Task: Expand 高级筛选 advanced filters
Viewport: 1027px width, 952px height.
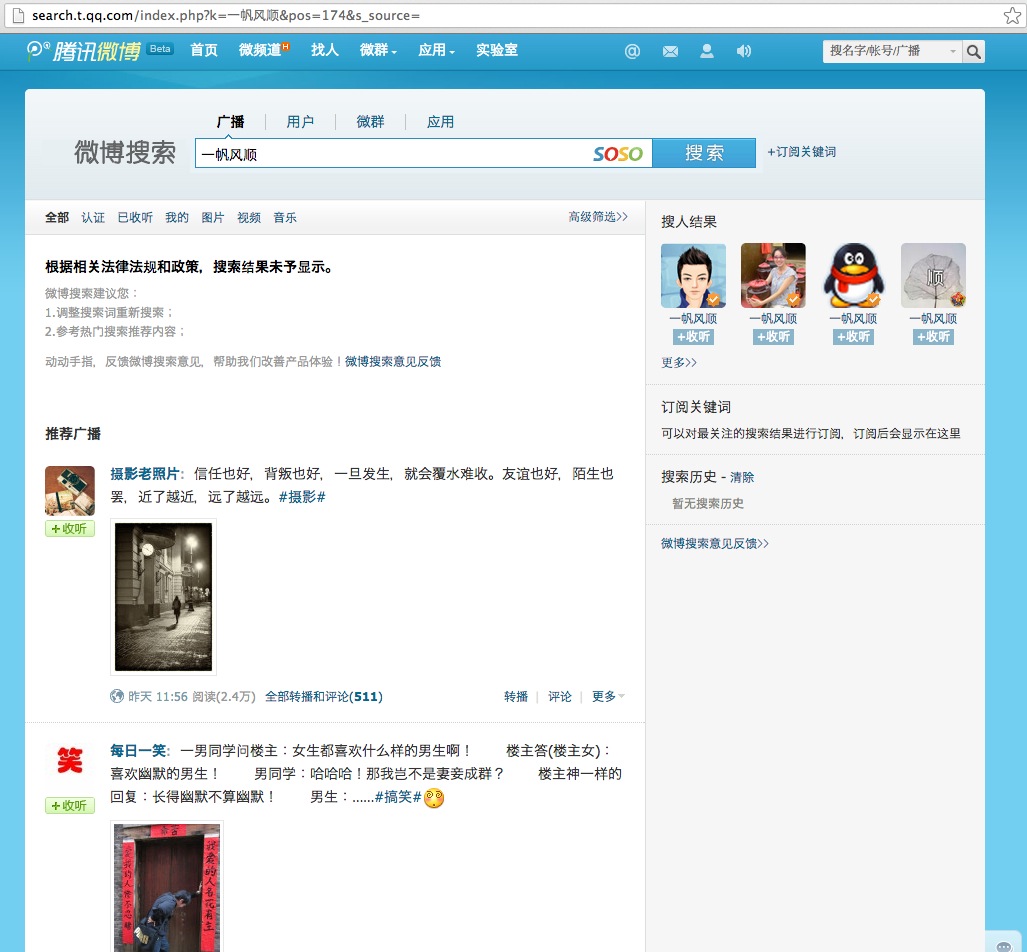Action: click(598, 217)
